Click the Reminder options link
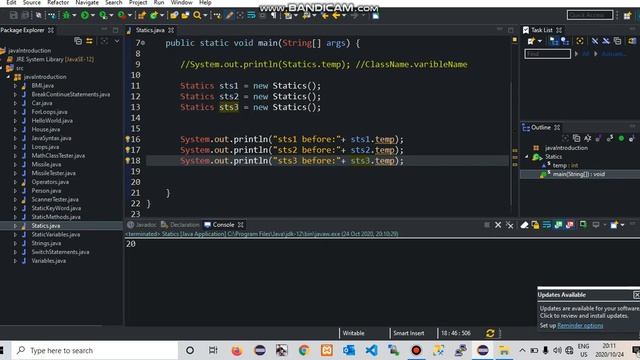The width and height of the screenshot is (640, 360). tap(580, 326)
